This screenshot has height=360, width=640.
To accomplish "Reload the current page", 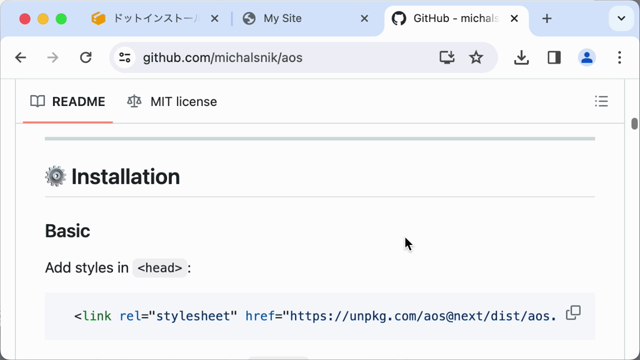I will coord(86,58).
